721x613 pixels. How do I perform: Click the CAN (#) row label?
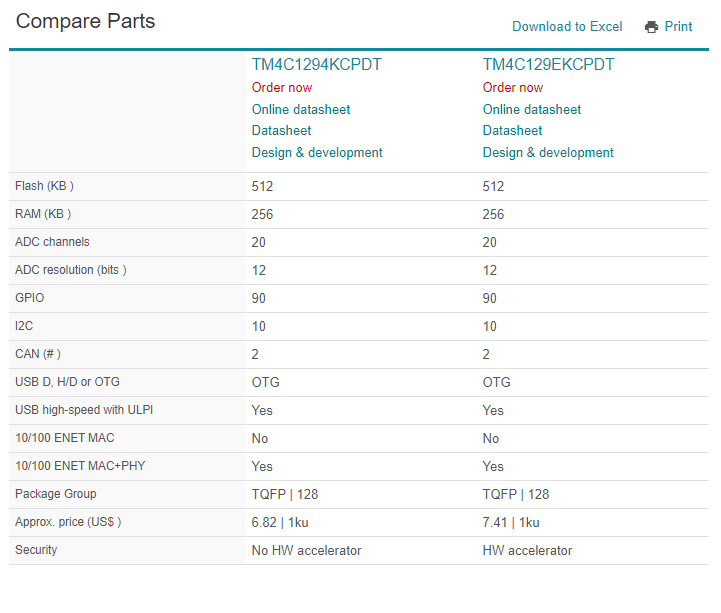38,354
